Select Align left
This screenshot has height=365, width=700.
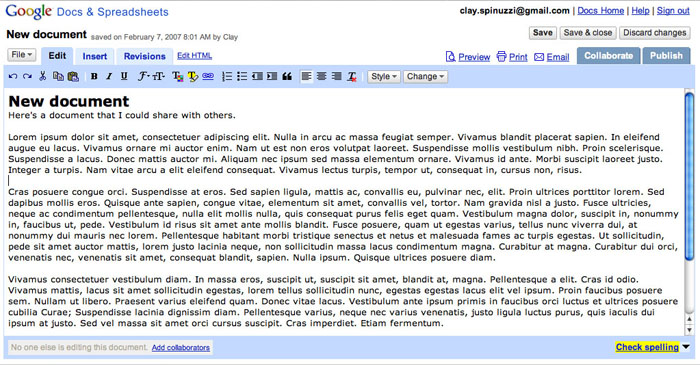click(x=306, y=76)
